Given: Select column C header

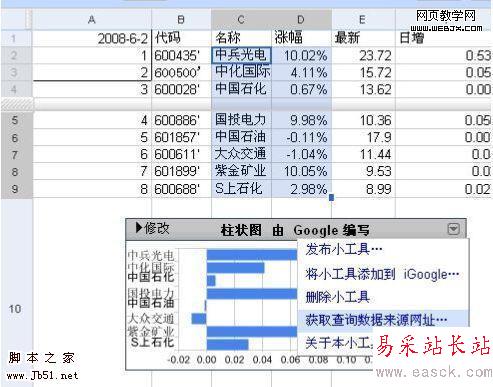Looking at the screenshot, I should click(241, 20).
